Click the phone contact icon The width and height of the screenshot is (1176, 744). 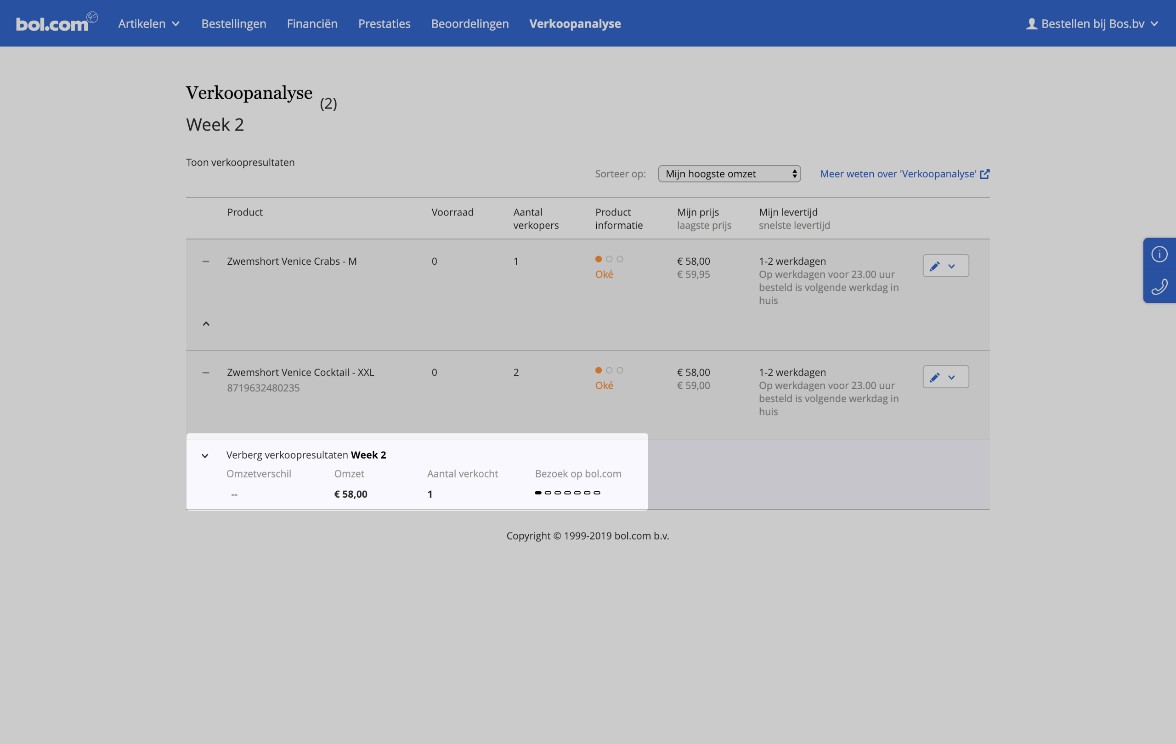1159,287
